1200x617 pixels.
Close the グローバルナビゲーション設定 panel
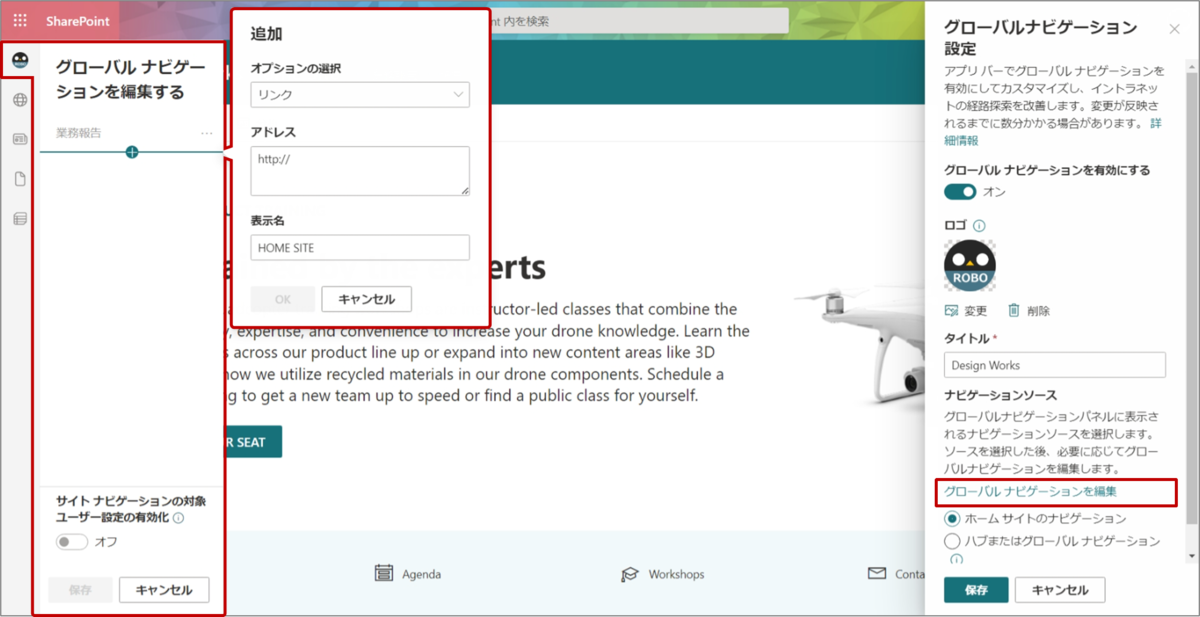[x=1174, y=29]
